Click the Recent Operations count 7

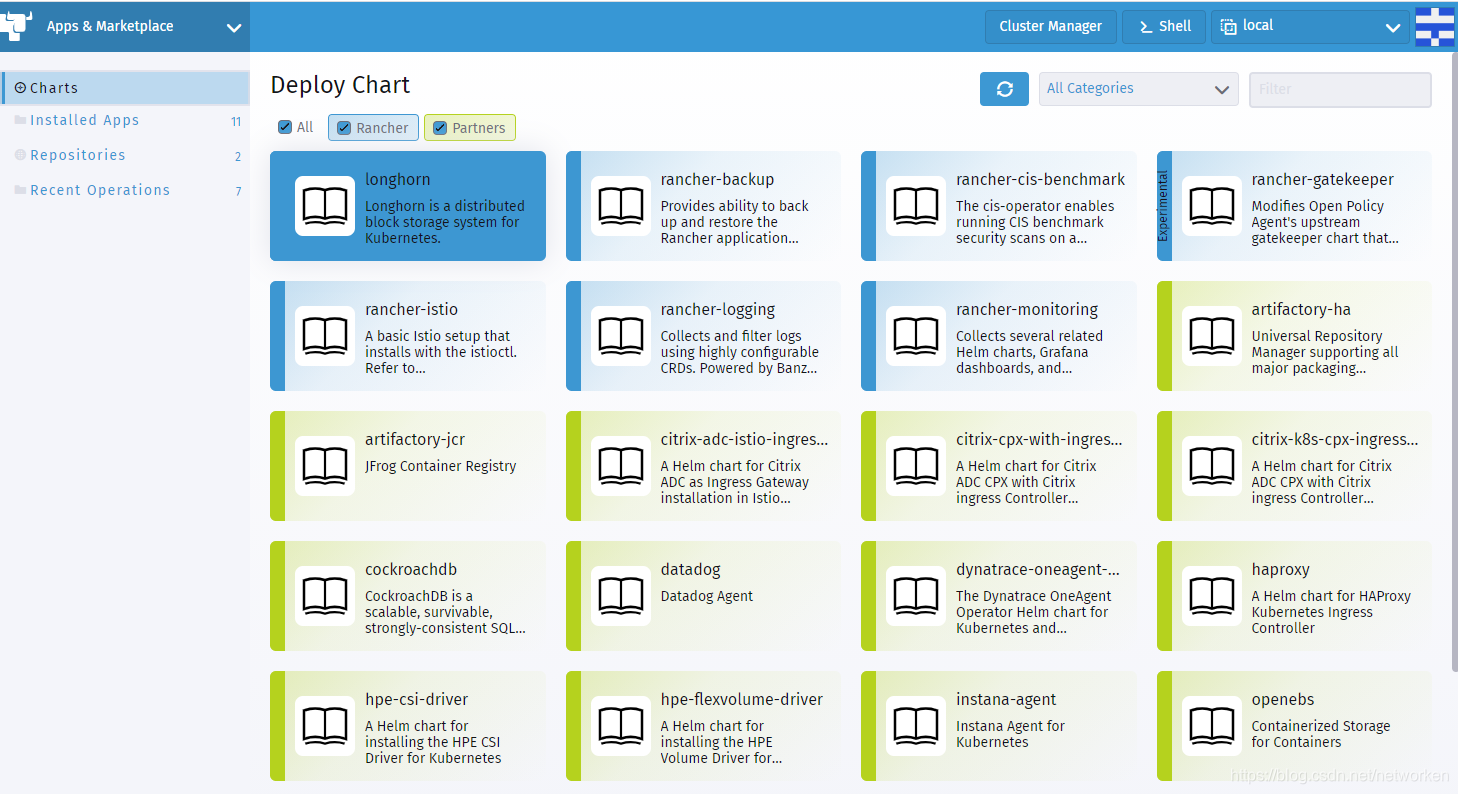[238, 192]
